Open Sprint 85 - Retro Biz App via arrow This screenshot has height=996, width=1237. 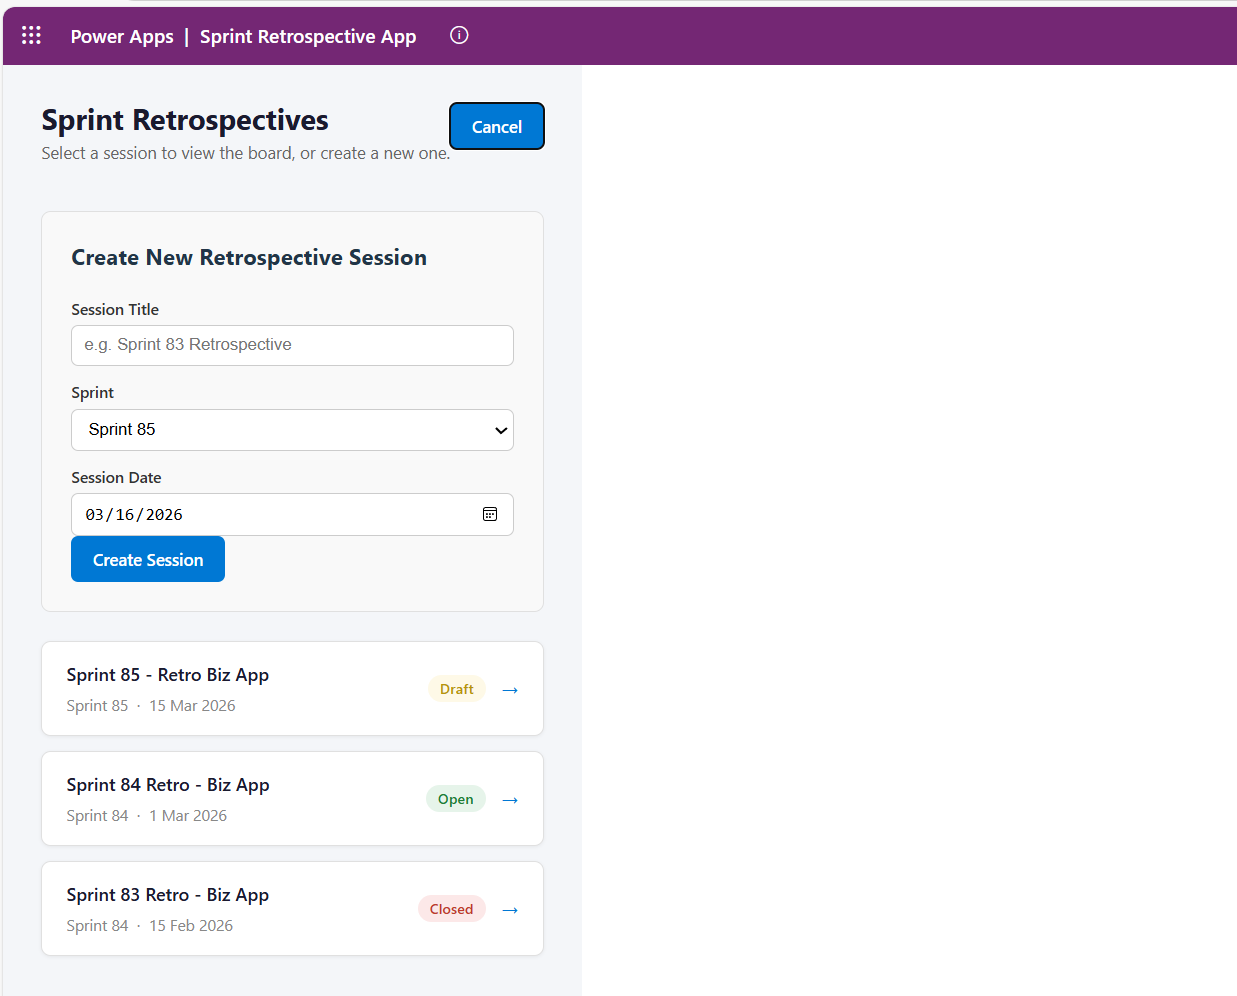510,689
